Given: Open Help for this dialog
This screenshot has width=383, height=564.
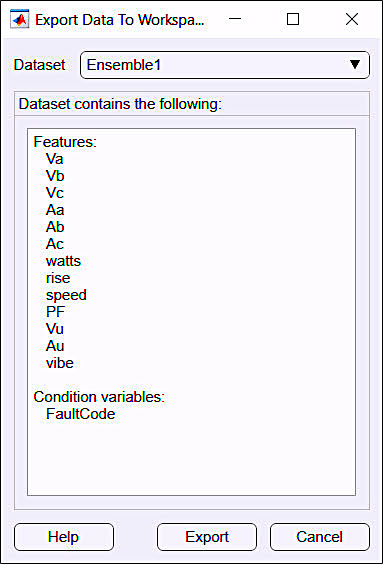Looking at the screenshot, I should [64, 537].
